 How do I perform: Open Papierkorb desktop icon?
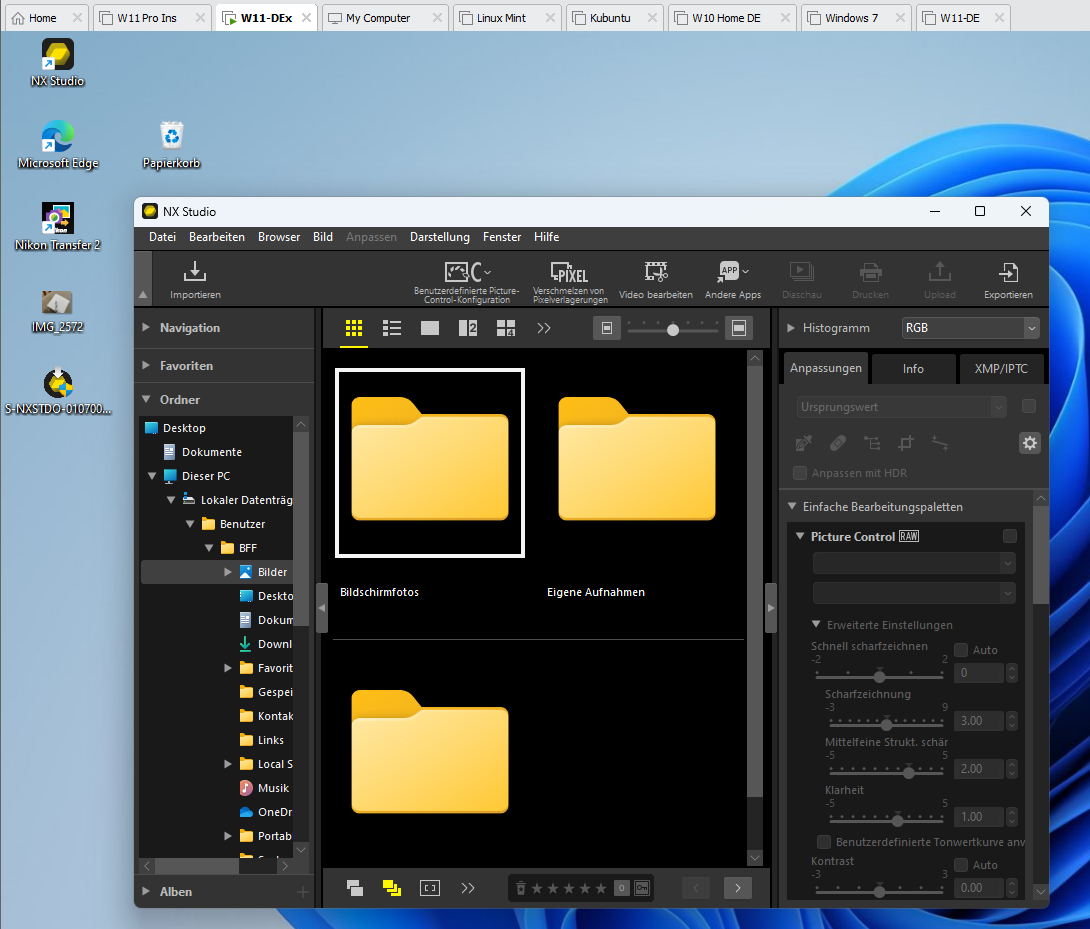point(172,145)
